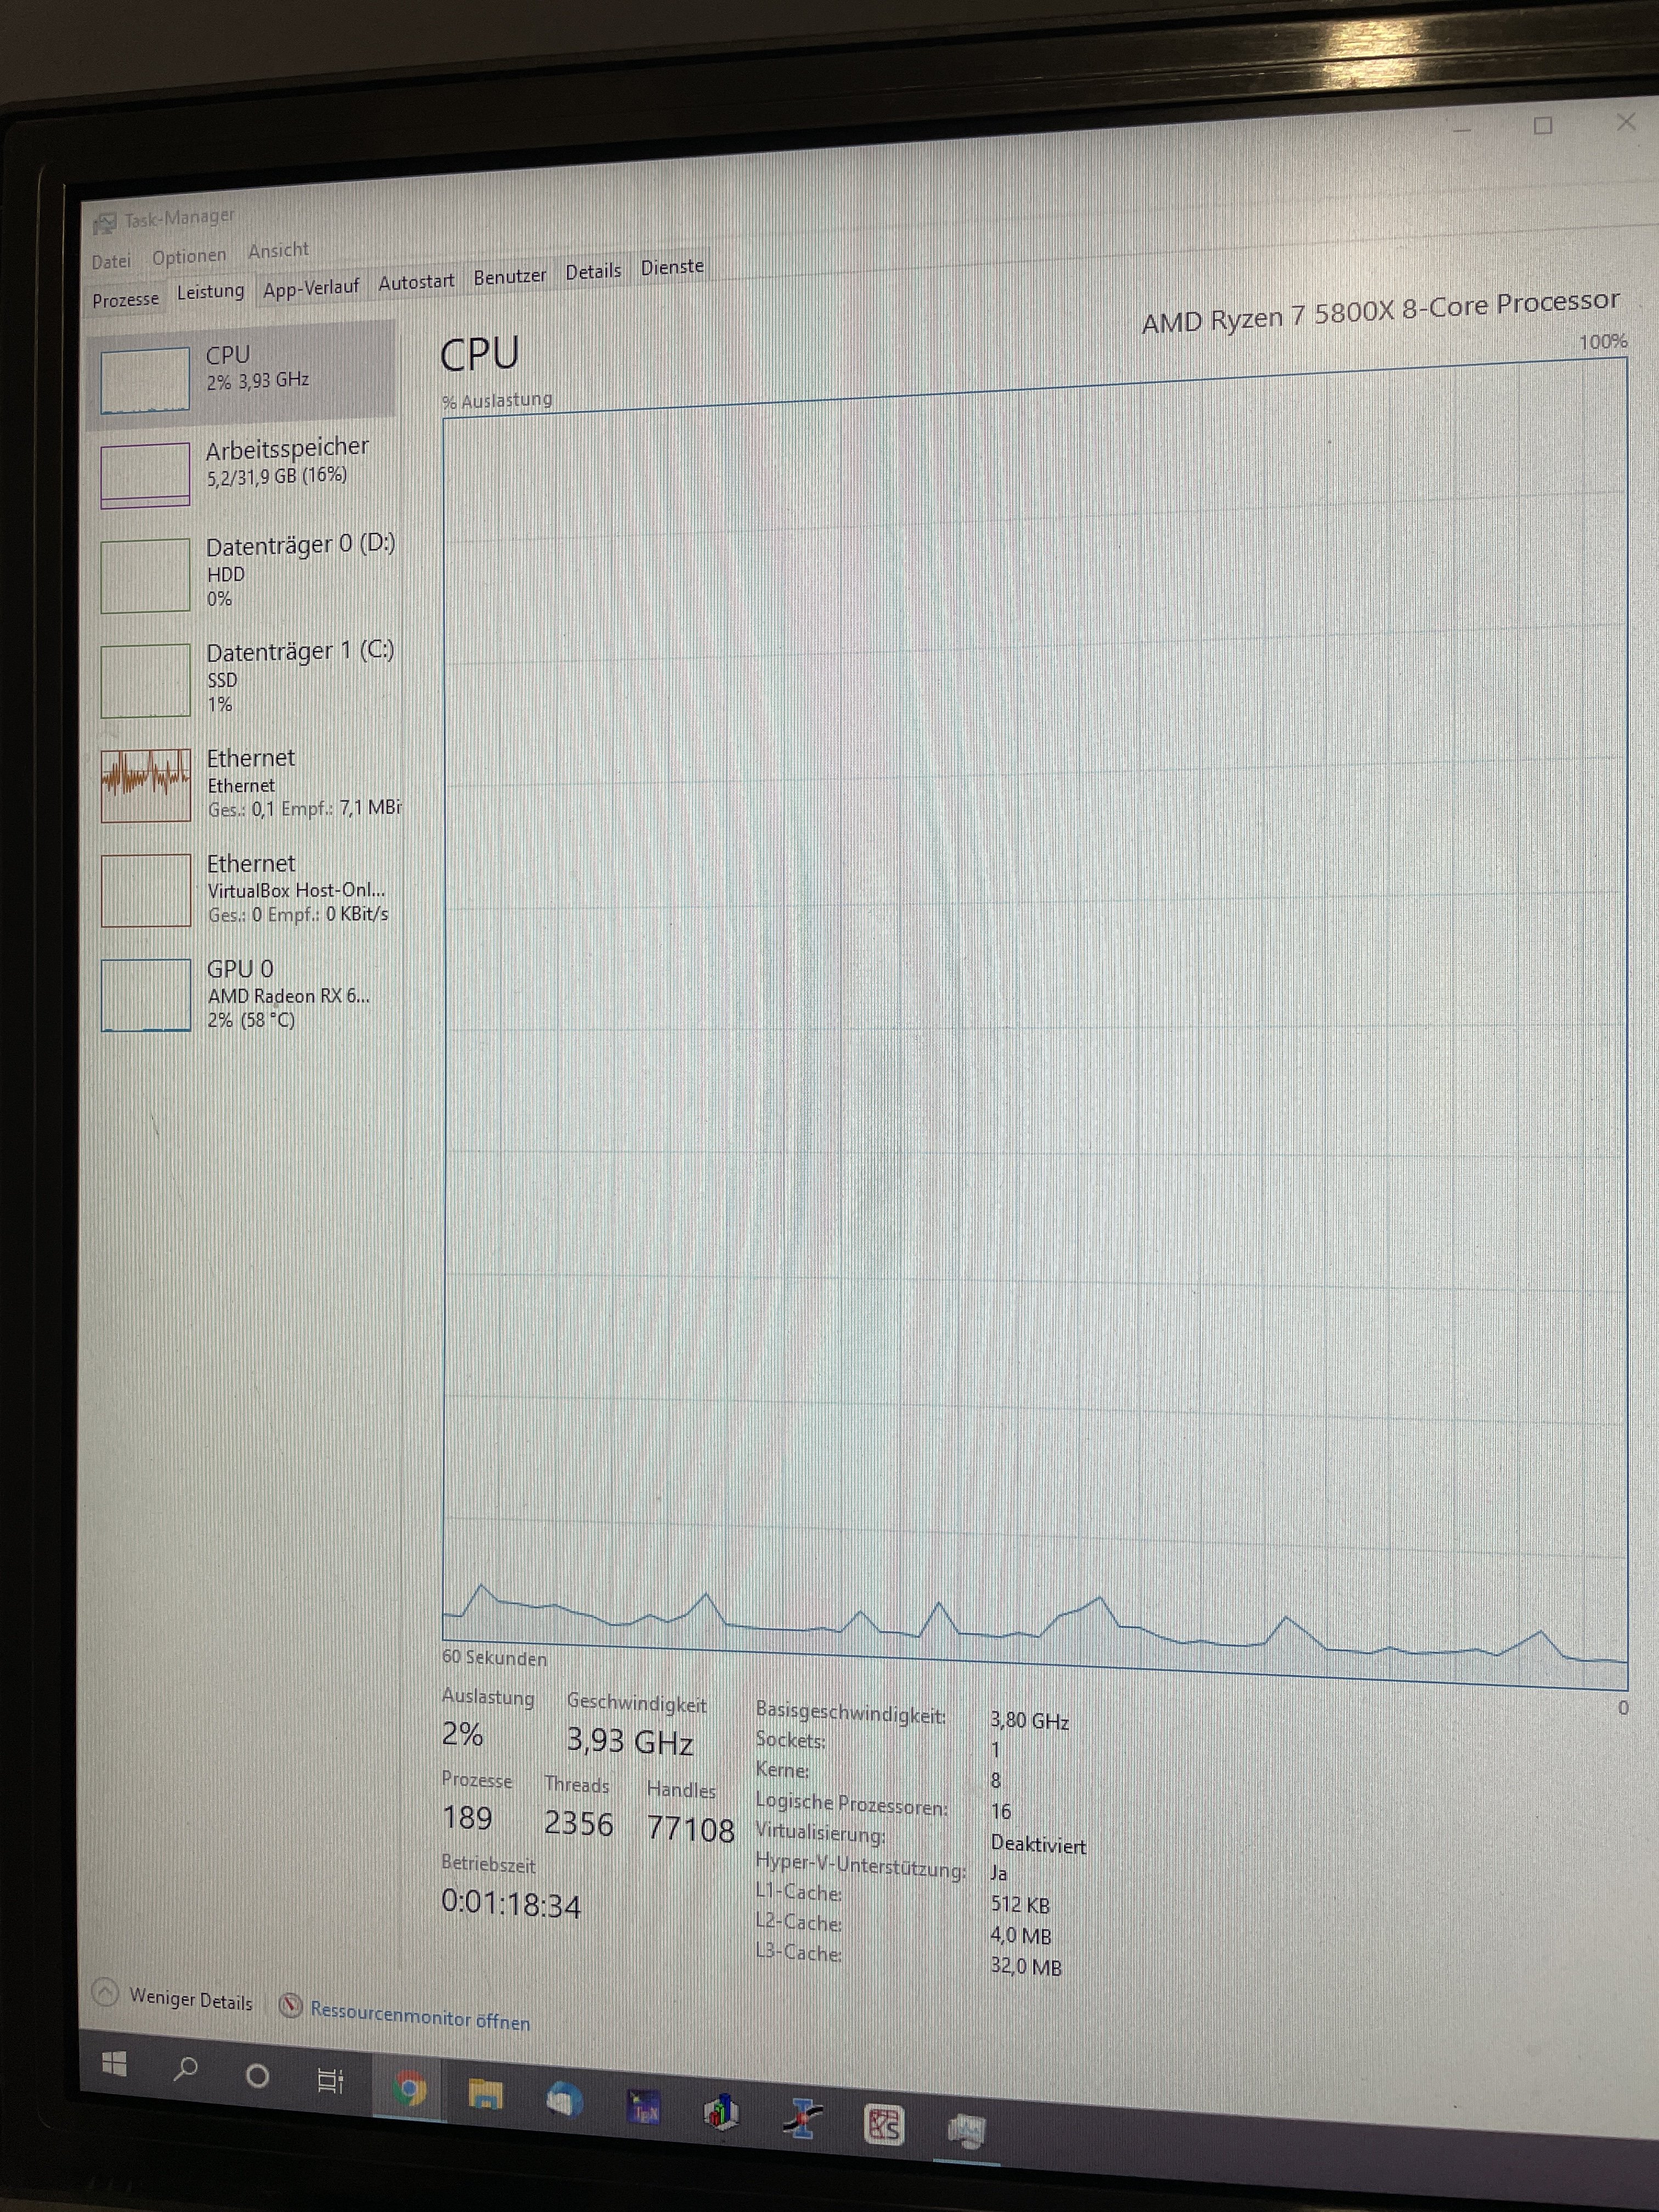Open the Optionen menu
This screenshot has height=2212, width=1659.
pyautogui.click(x=189, y=256)
